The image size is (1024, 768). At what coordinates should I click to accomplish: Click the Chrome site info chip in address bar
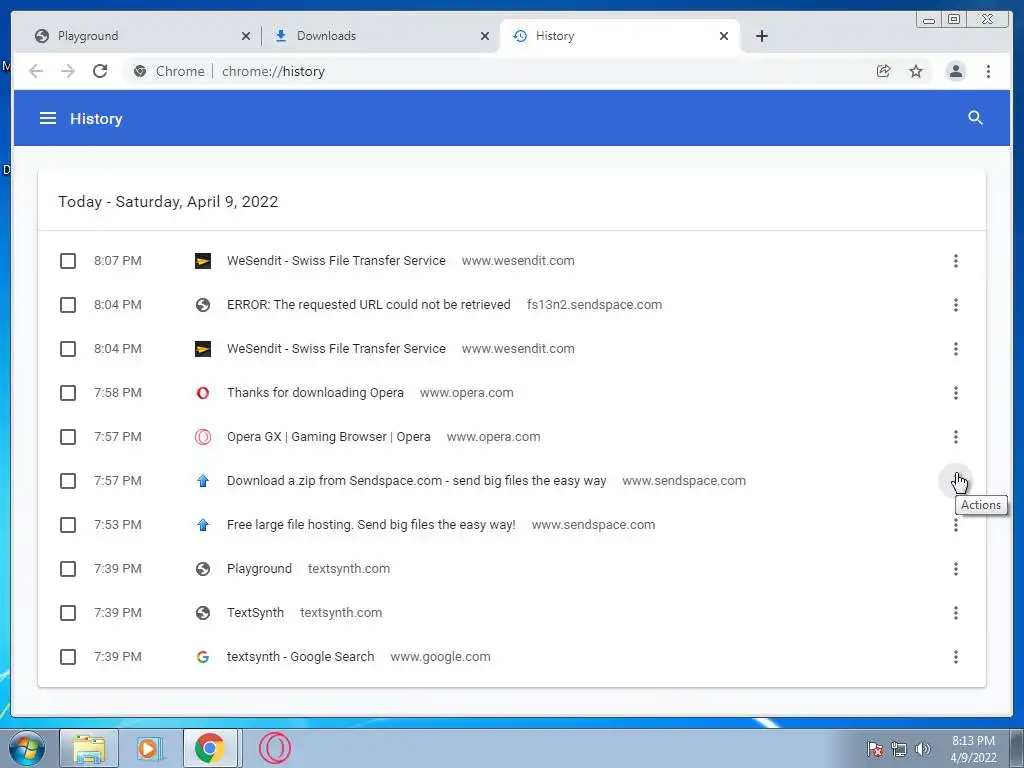point(169,71)
